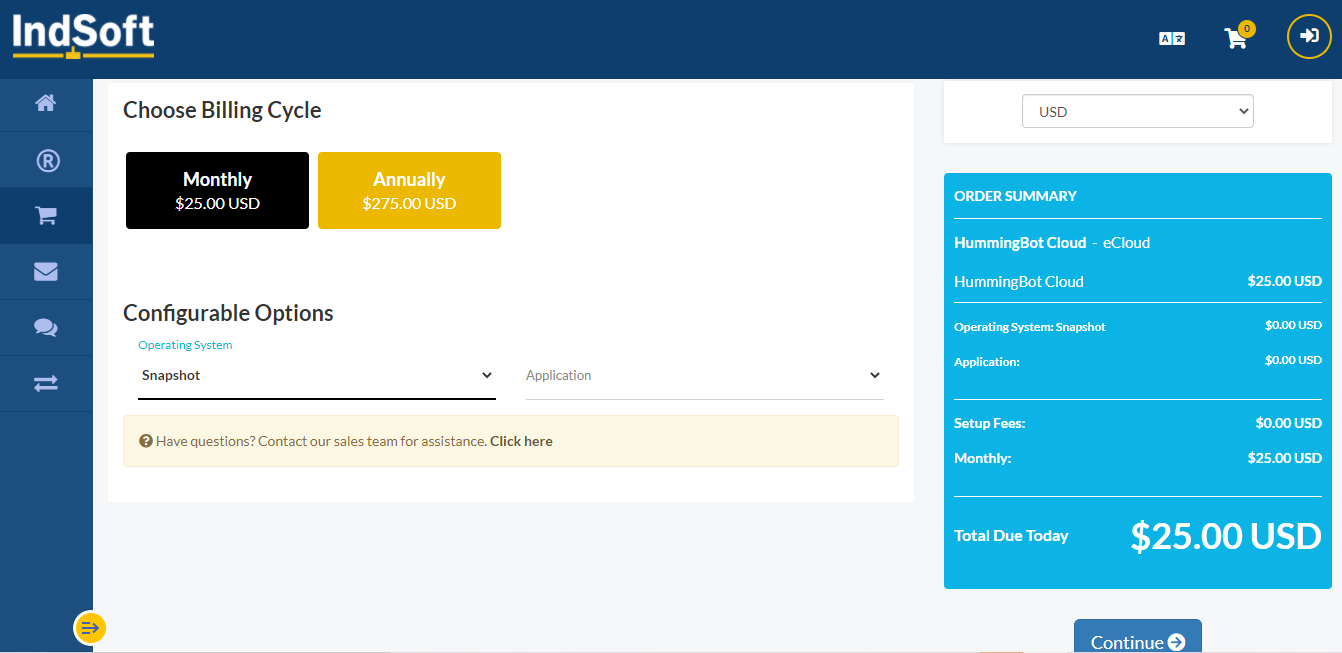Click 'HummingBot Cloud - eCloud' summary text
The height and width of the screenshot is (653, 1342).
(x=1052, y=243)
